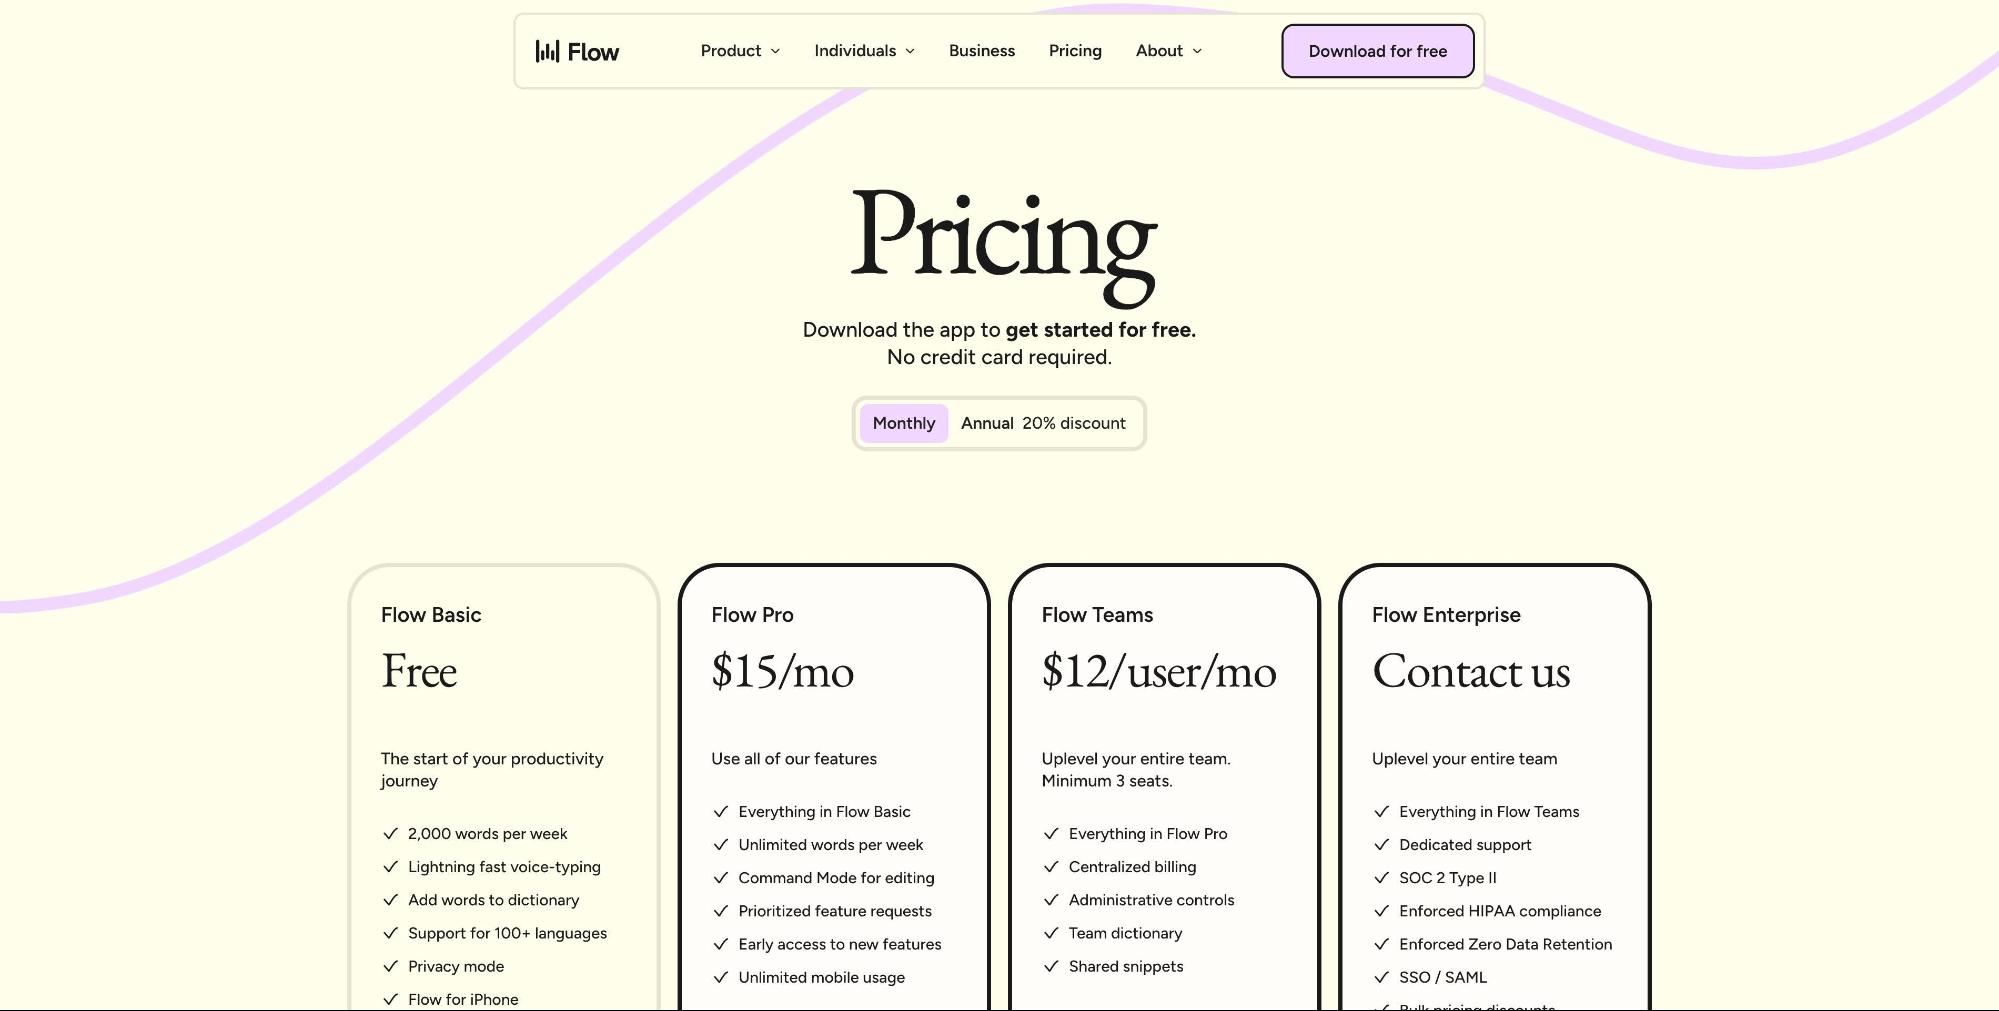
Task: Click Contact us on Flow Enterprise plan
Action: point(1470,672)
